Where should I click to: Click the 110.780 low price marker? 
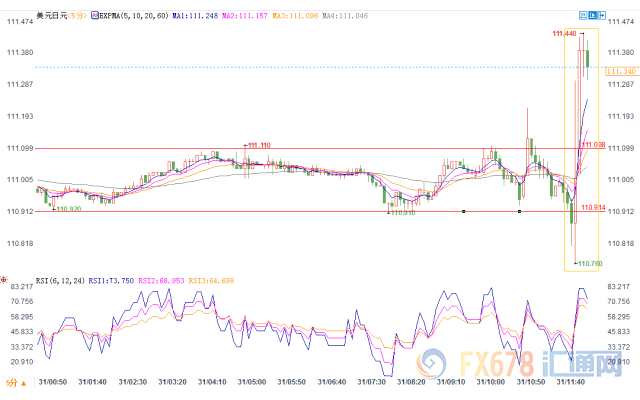pyautogui.click(x=590, y=264)
